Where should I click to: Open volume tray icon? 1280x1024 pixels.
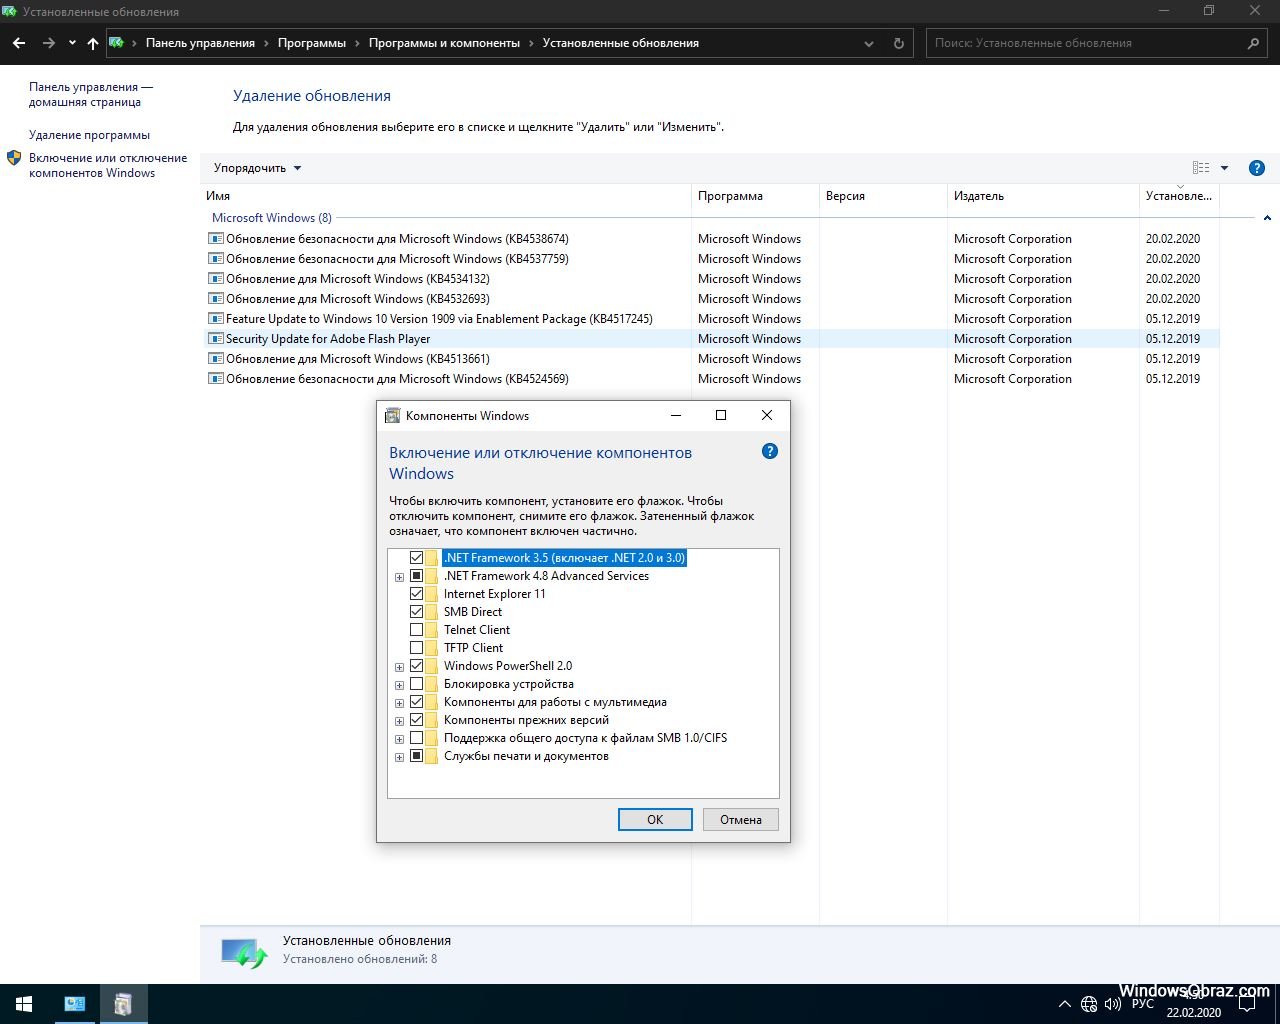[x=1114, y=1004]
